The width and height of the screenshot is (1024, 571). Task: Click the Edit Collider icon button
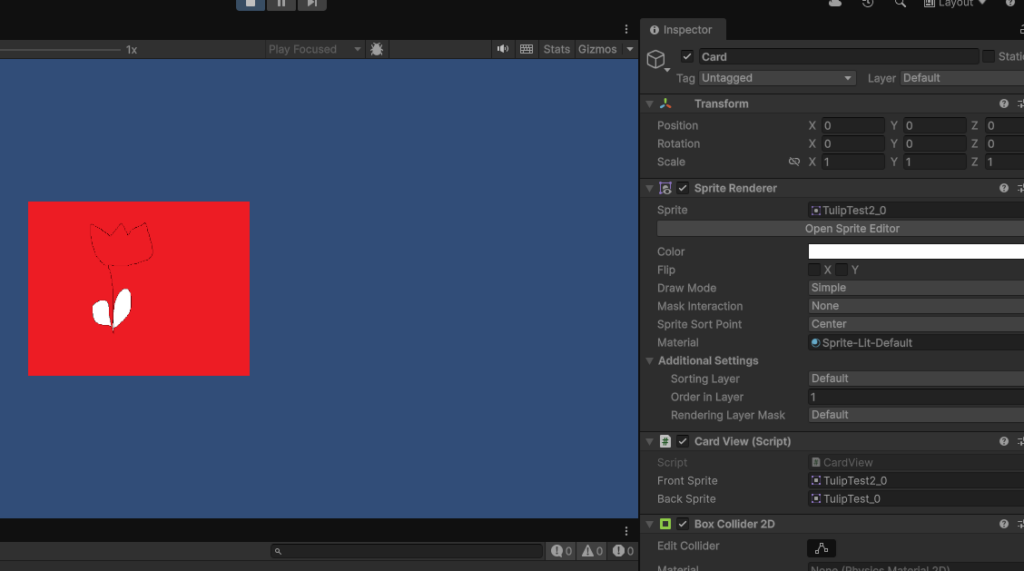pos(821,547)
